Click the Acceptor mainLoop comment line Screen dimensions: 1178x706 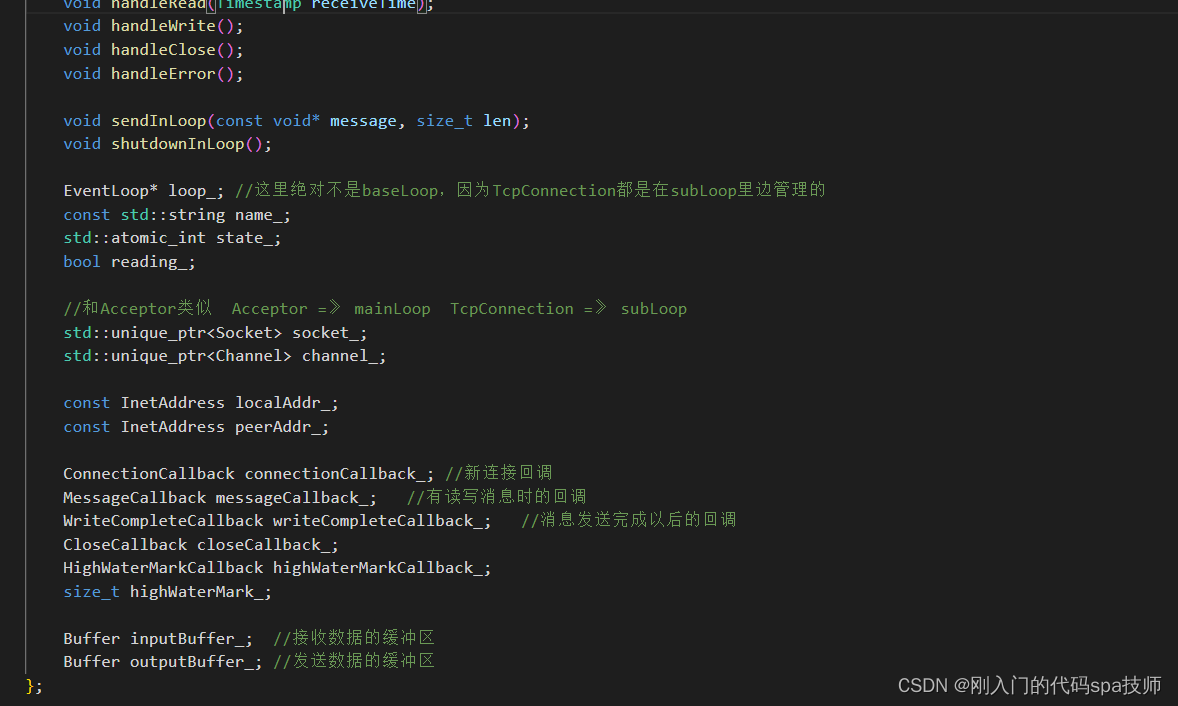click(375, 309)
